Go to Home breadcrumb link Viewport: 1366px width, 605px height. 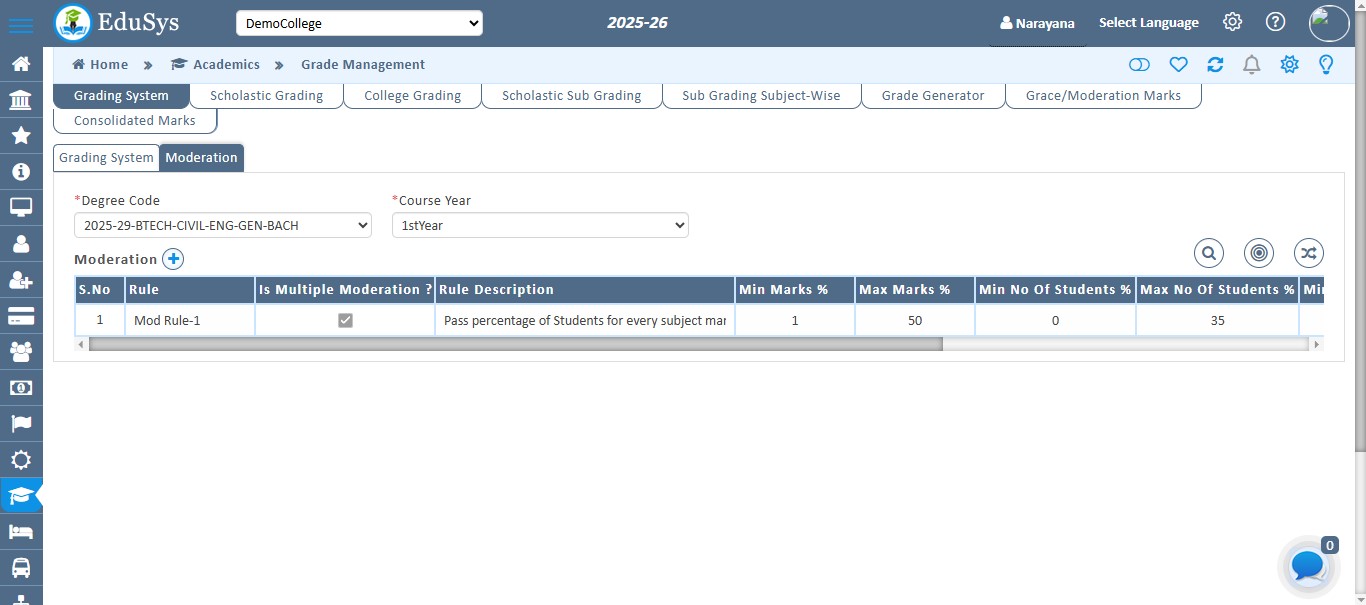pyautogui.click(x=100, y=64)
